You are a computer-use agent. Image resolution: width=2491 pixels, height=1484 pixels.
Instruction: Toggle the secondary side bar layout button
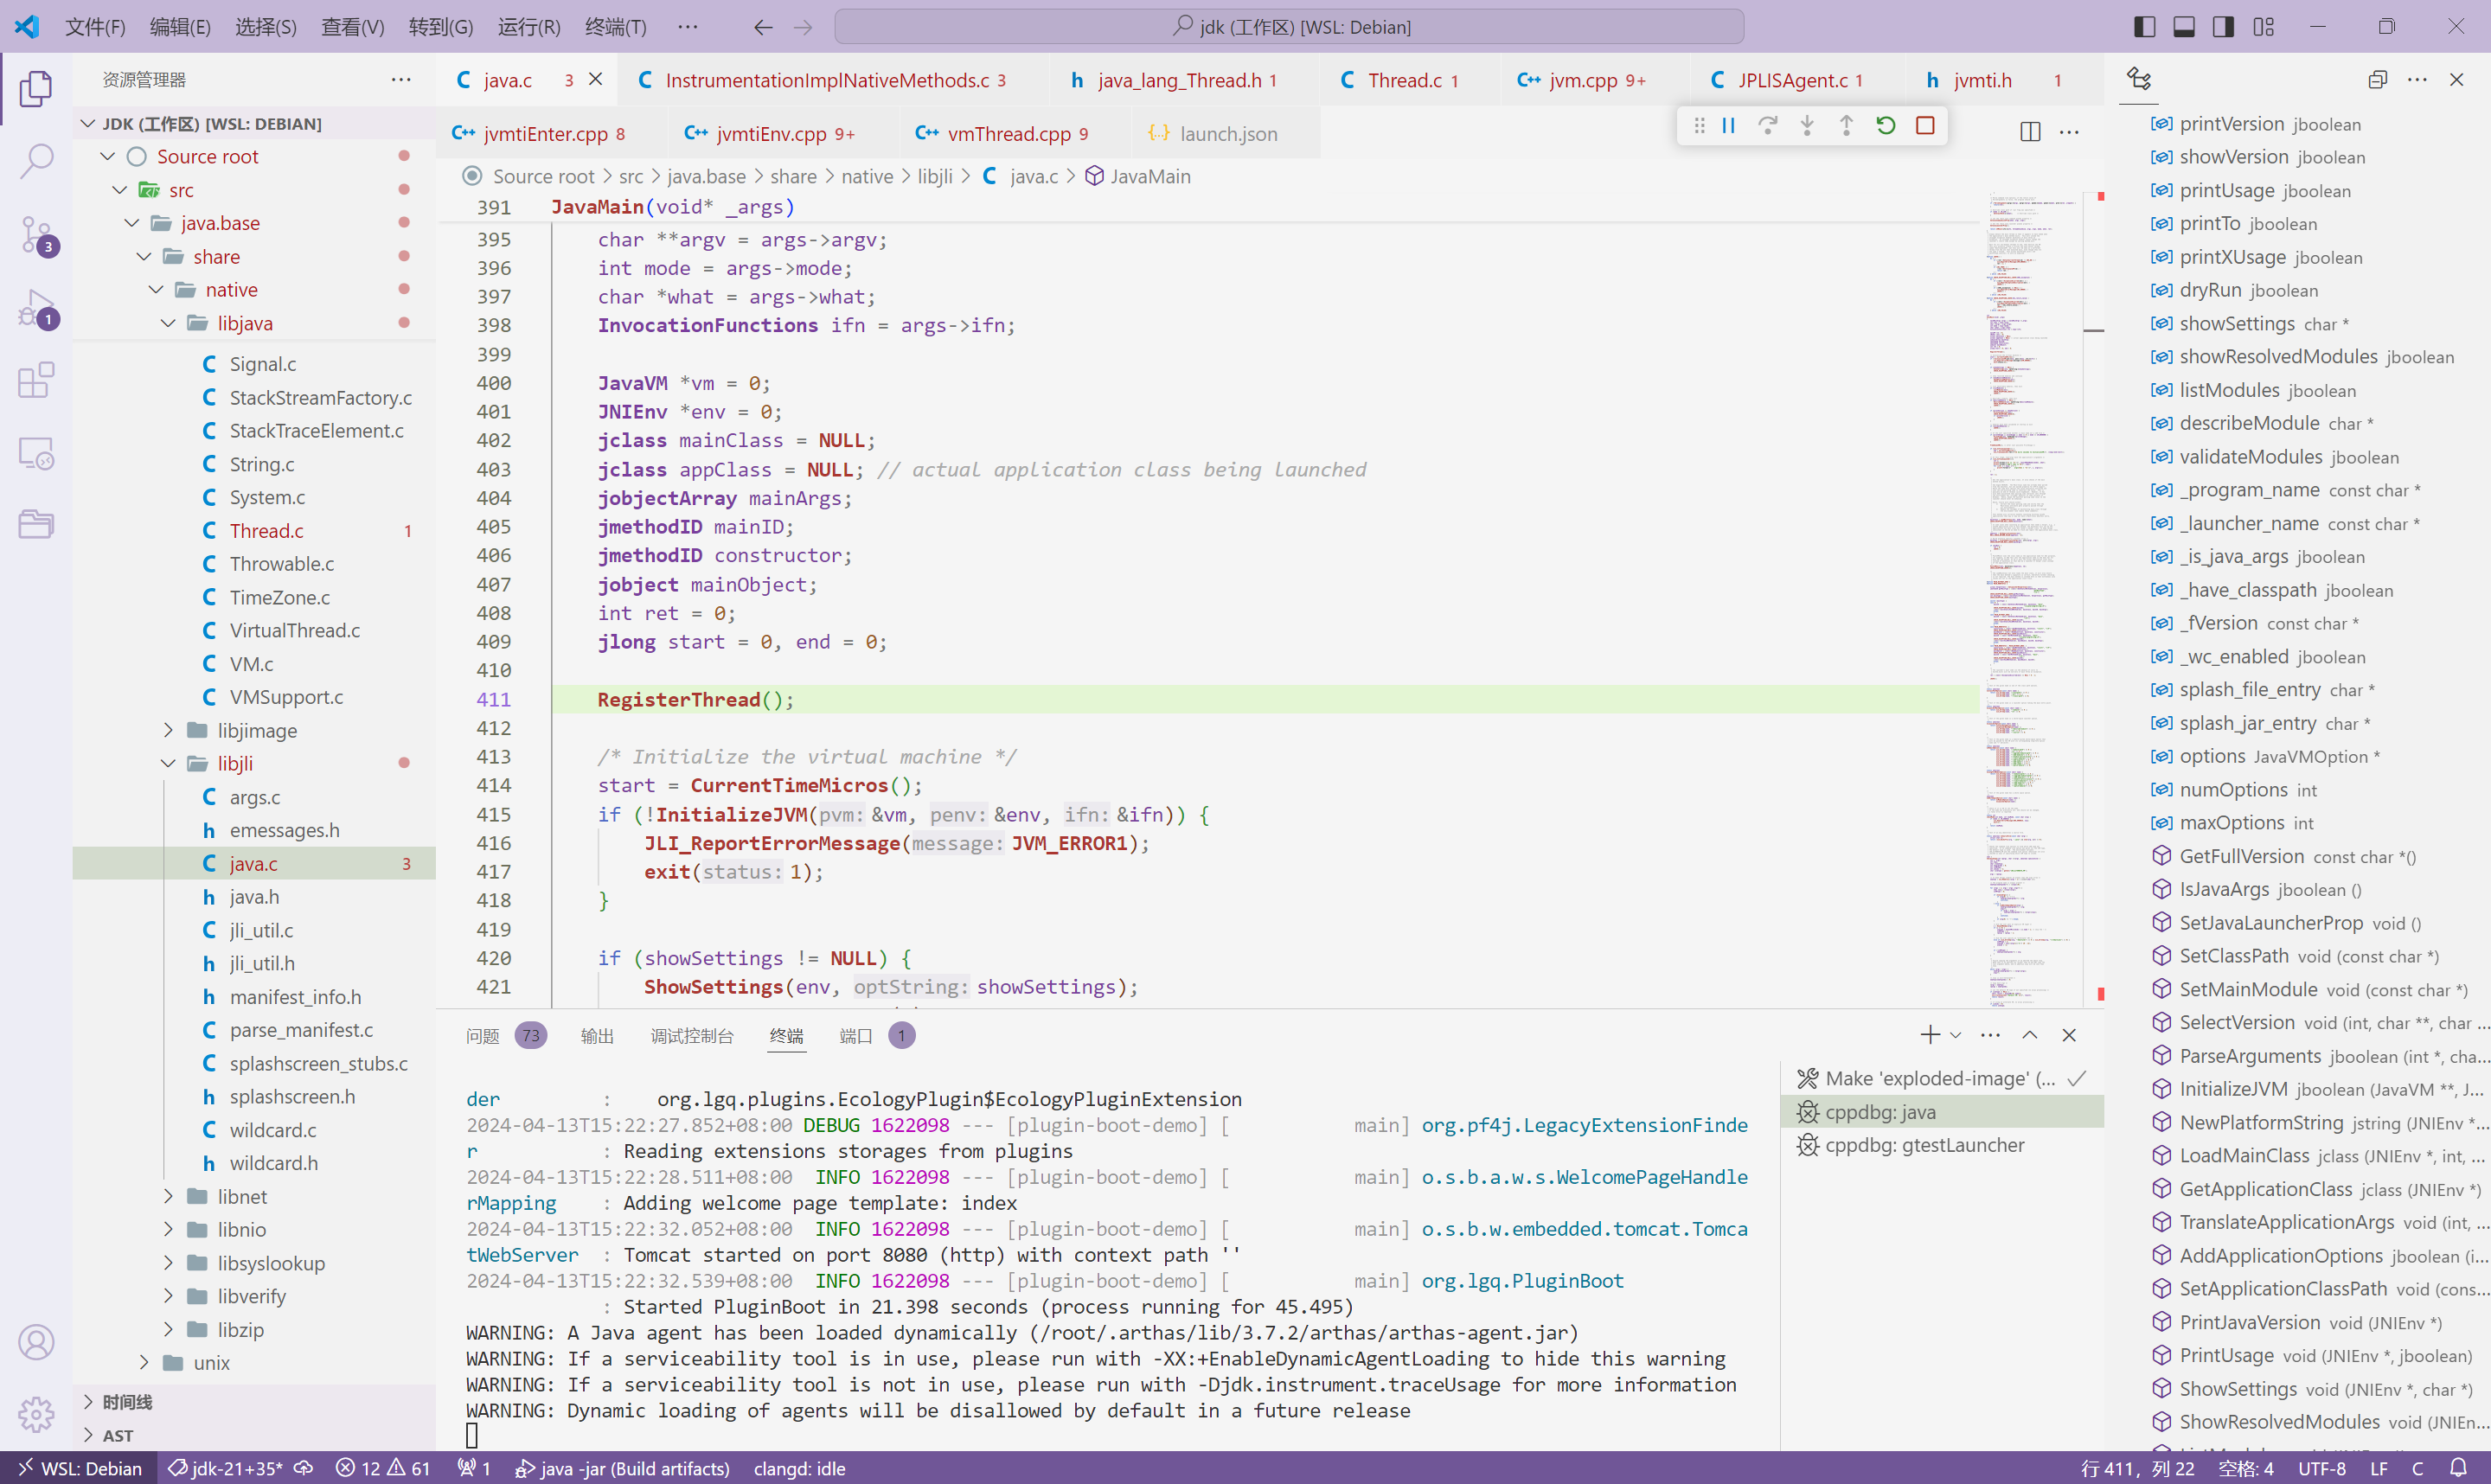point(2224,27)
